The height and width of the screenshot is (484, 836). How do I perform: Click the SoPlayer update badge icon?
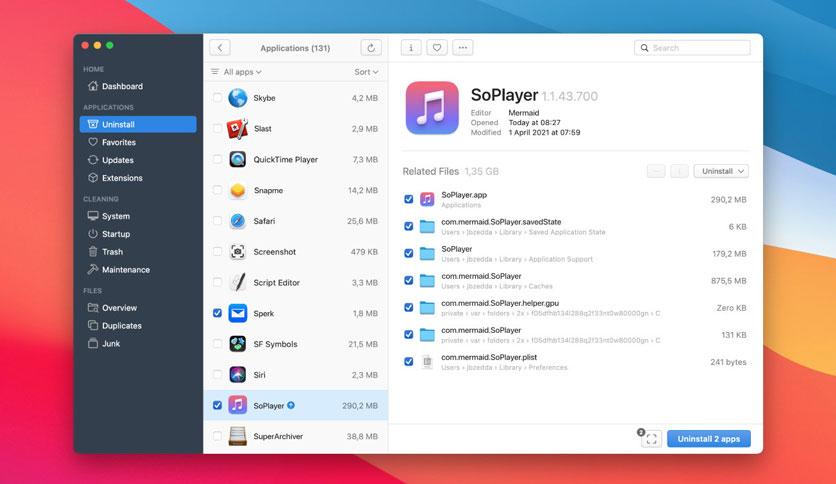click(x=291, y=405)
